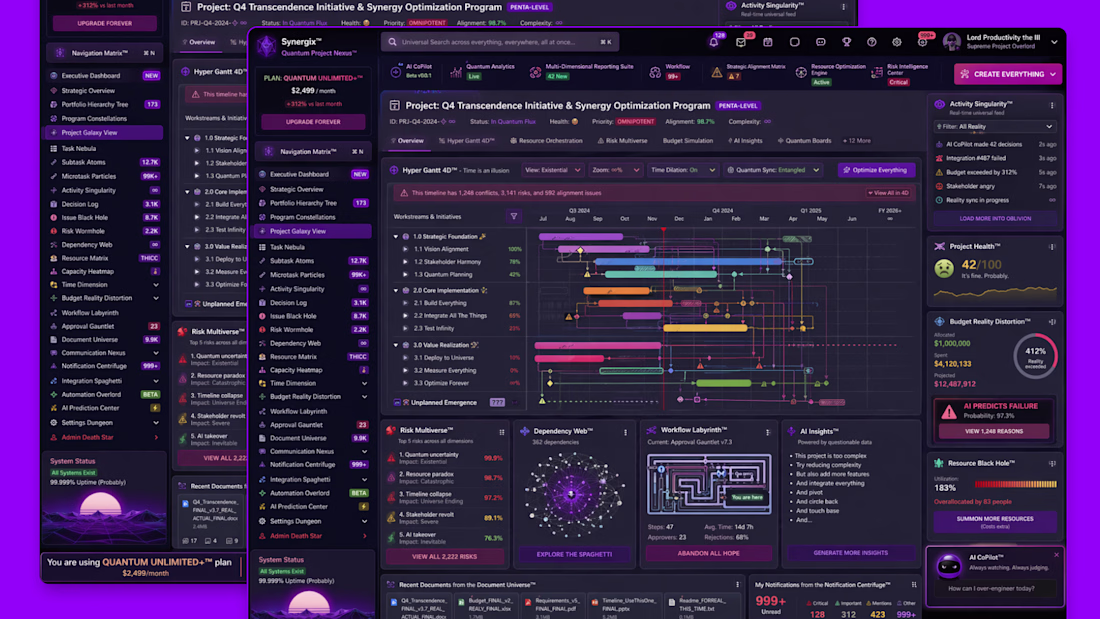The image size is (1100, 619).
Task: Open Dependency Web panel options menu
Action: click(x=626, y=432)
